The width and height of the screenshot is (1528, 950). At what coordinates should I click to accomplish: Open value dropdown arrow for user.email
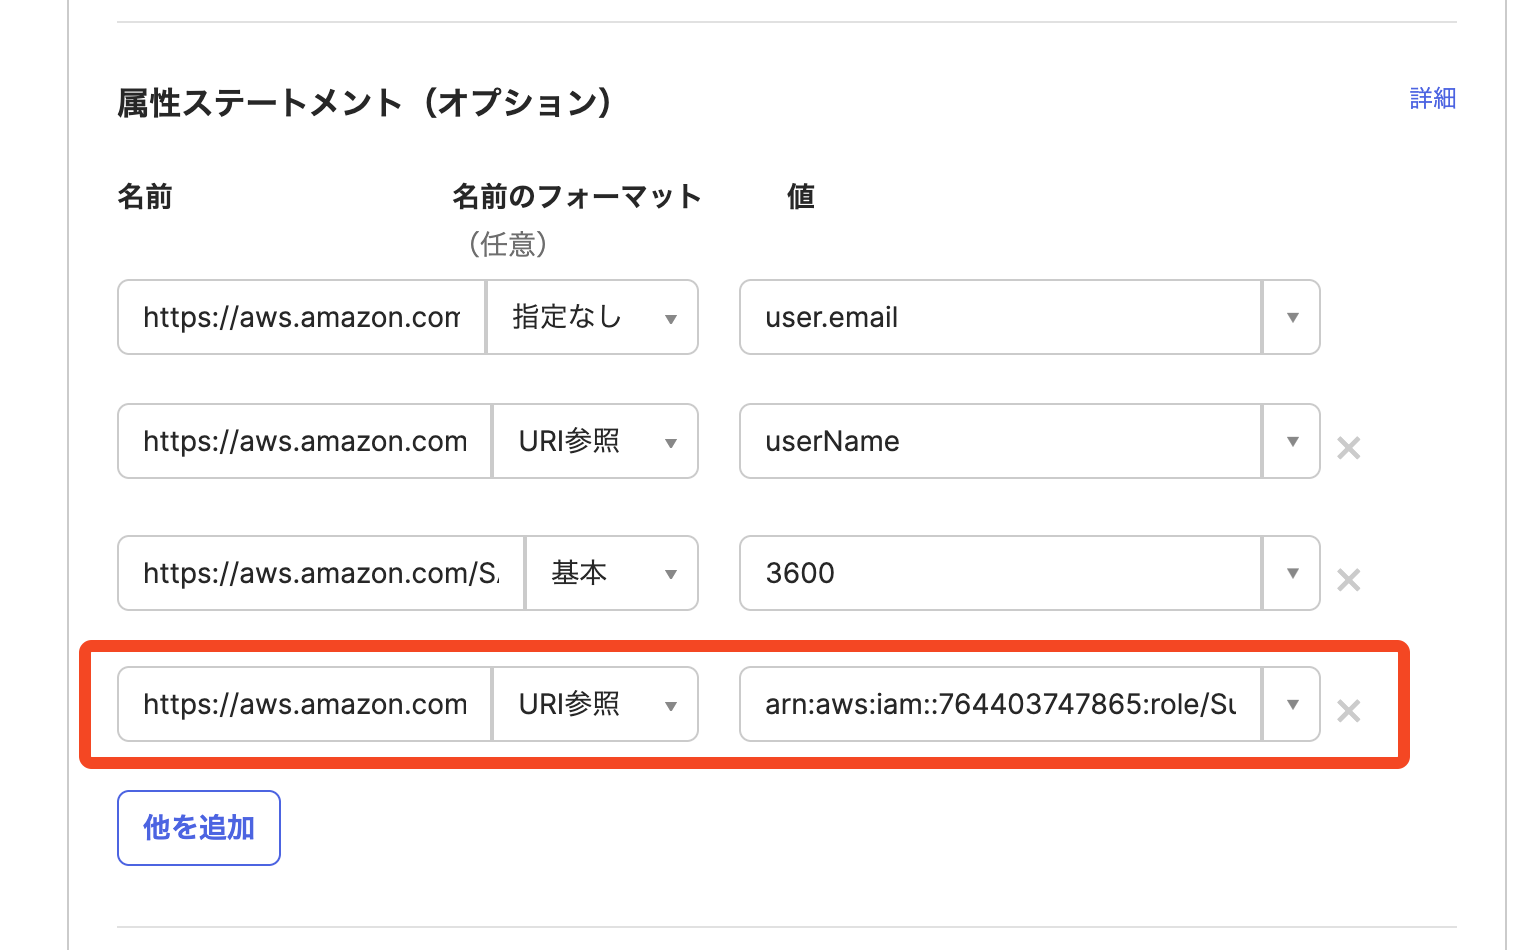(1292, 317)
